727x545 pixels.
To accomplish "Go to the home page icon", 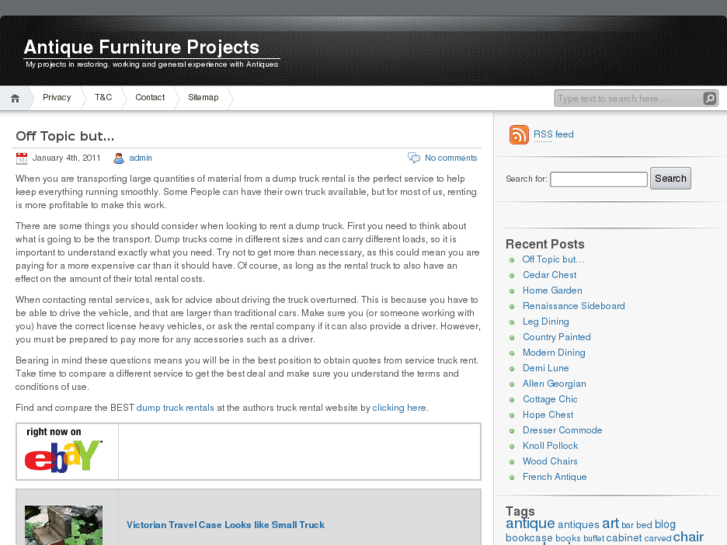I will pyautogui.click(x=15, y=98).
